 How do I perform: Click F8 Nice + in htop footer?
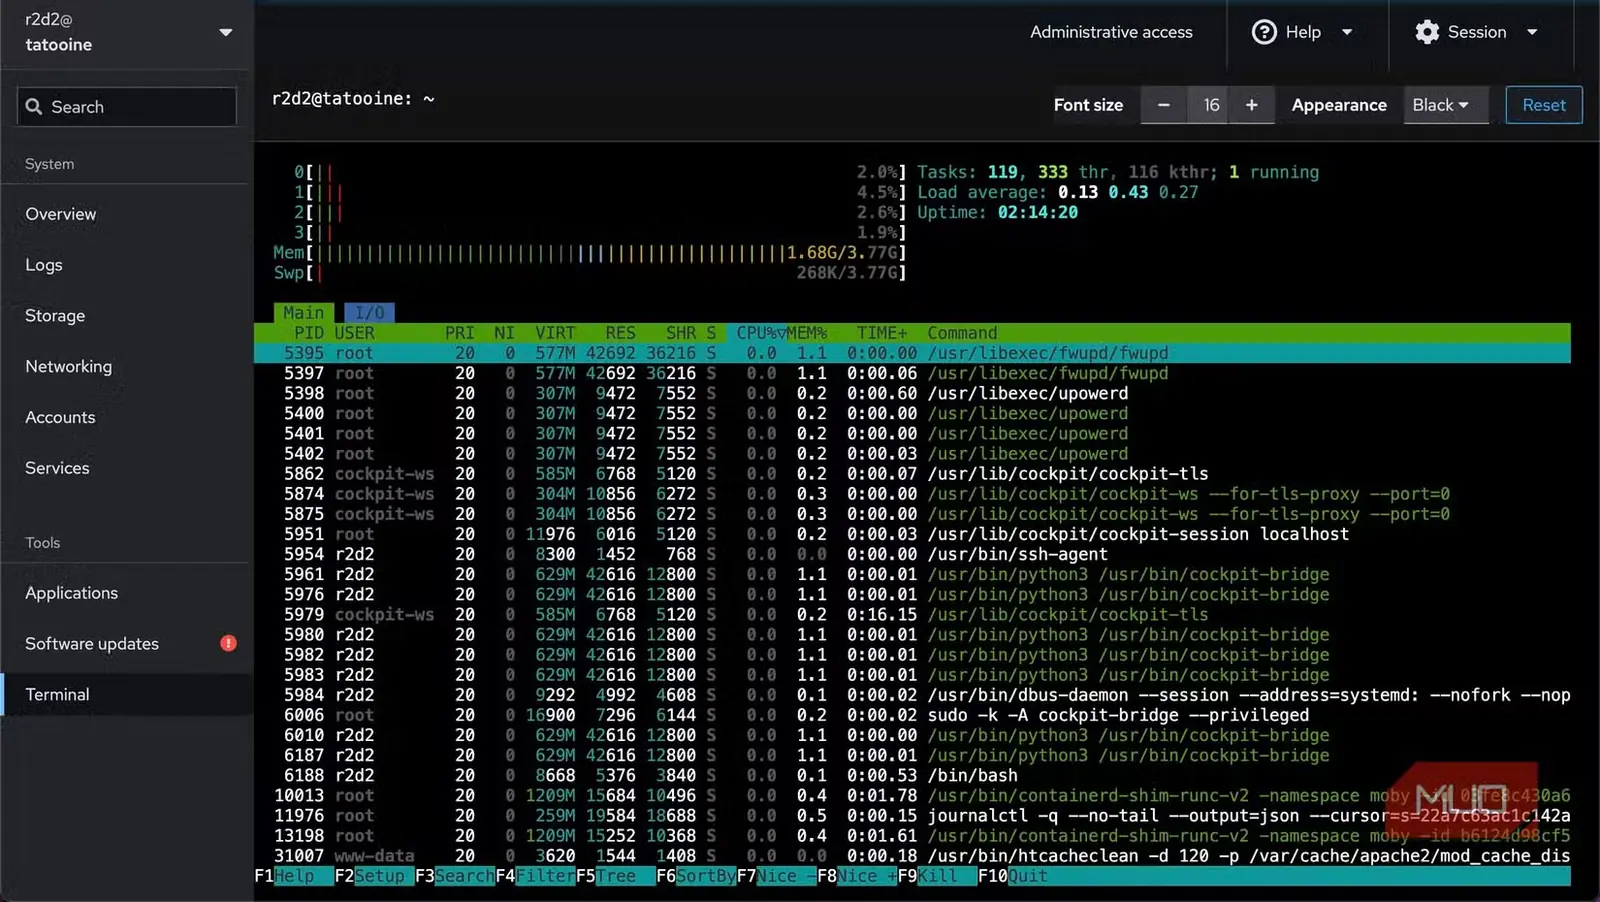pos(857,876)
